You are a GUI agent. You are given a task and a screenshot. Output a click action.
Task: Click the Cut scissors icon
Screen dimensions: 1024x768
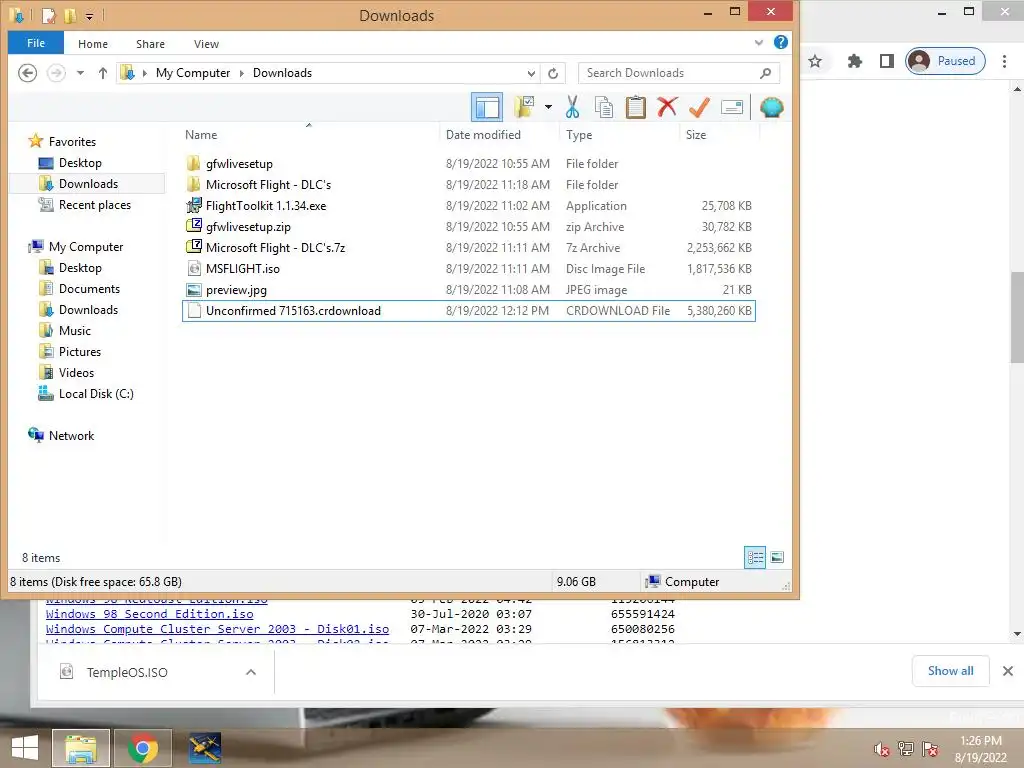coord(573,107)
